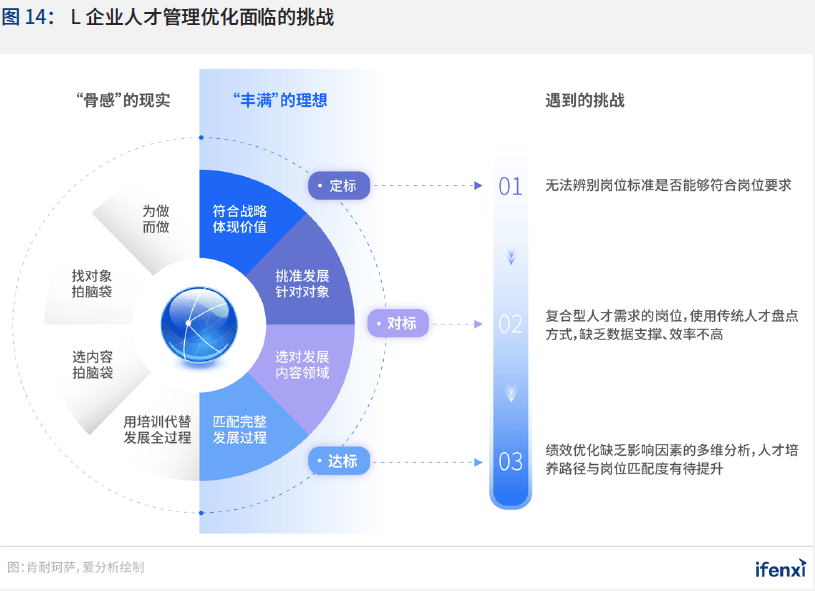Click the arrow pointing from 对标 to 02
The image size is (815, 591).
click(x=457, y=324)
